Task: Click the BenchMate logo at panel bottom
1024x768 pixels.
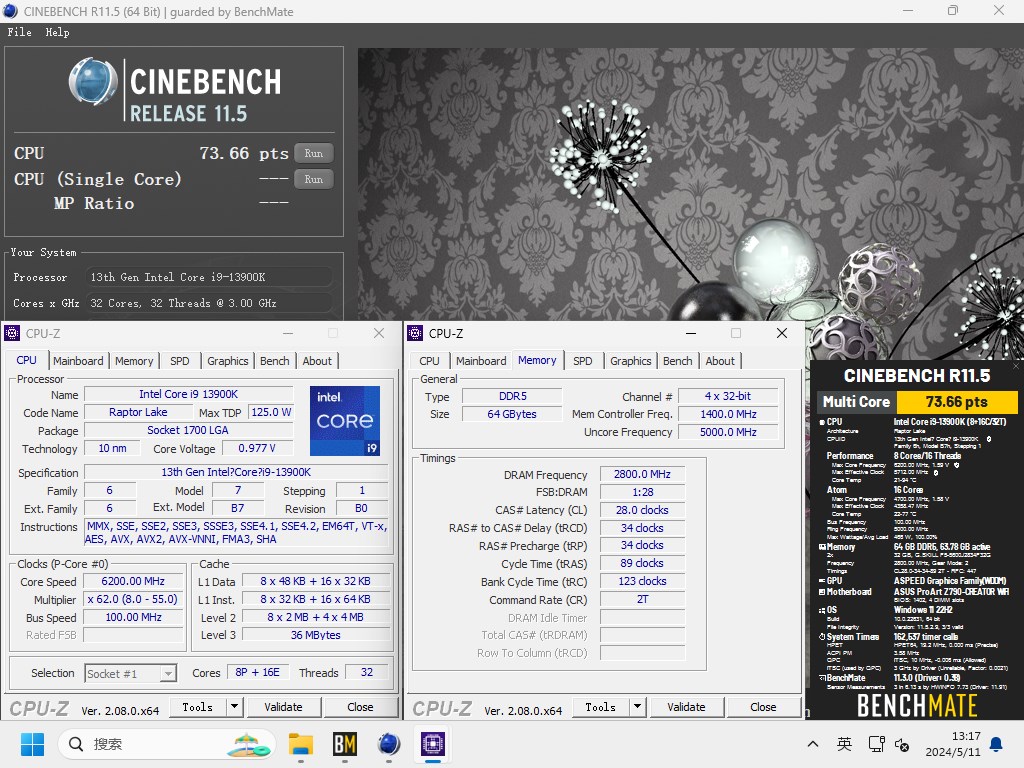Action: 917,705
